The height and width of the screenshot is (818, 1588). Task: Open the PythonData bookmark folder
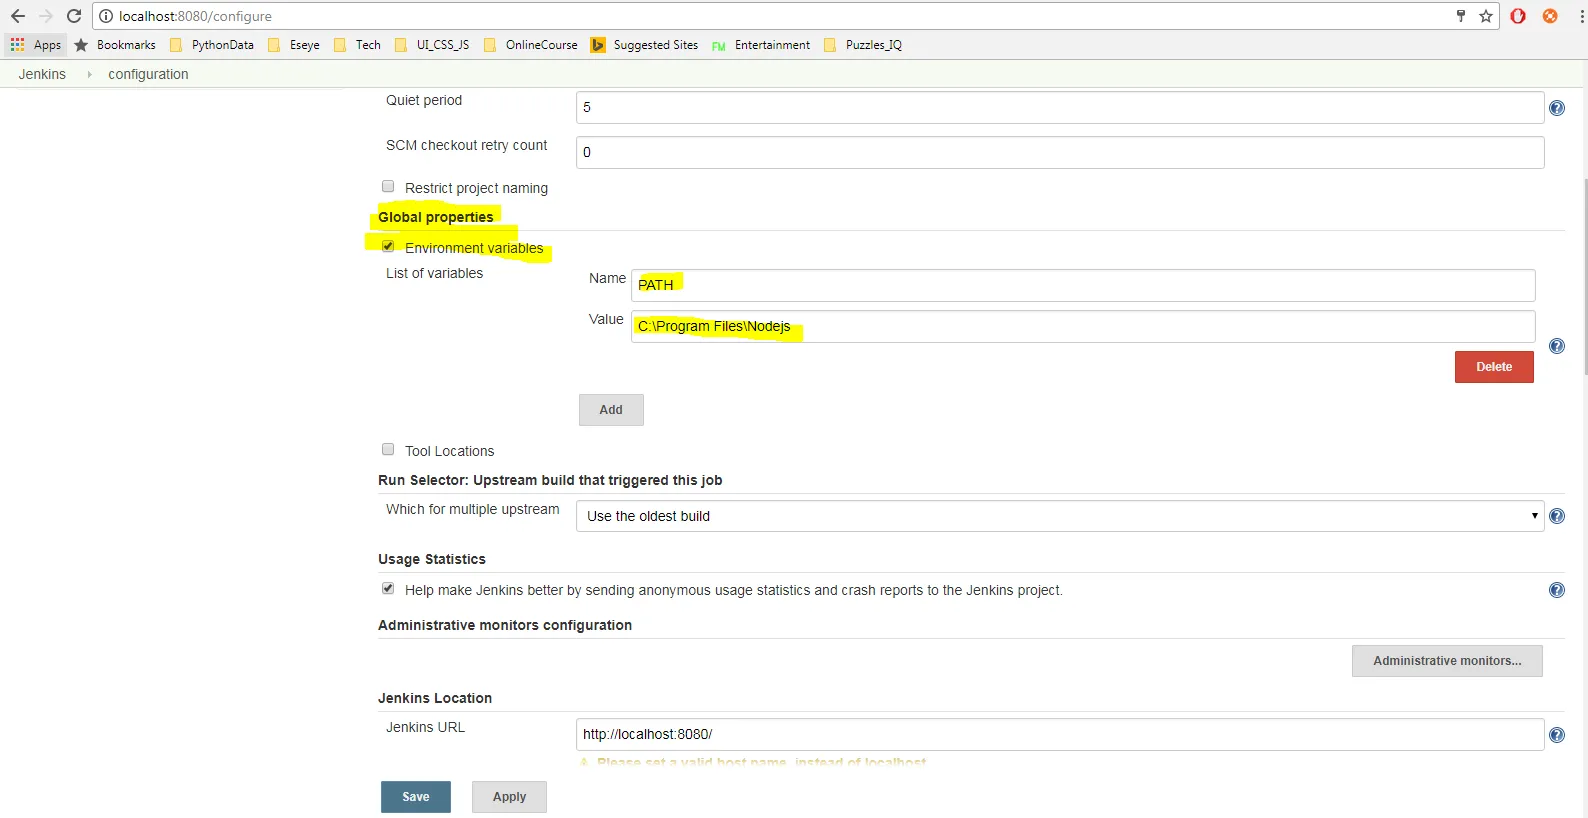coord(212,45)
